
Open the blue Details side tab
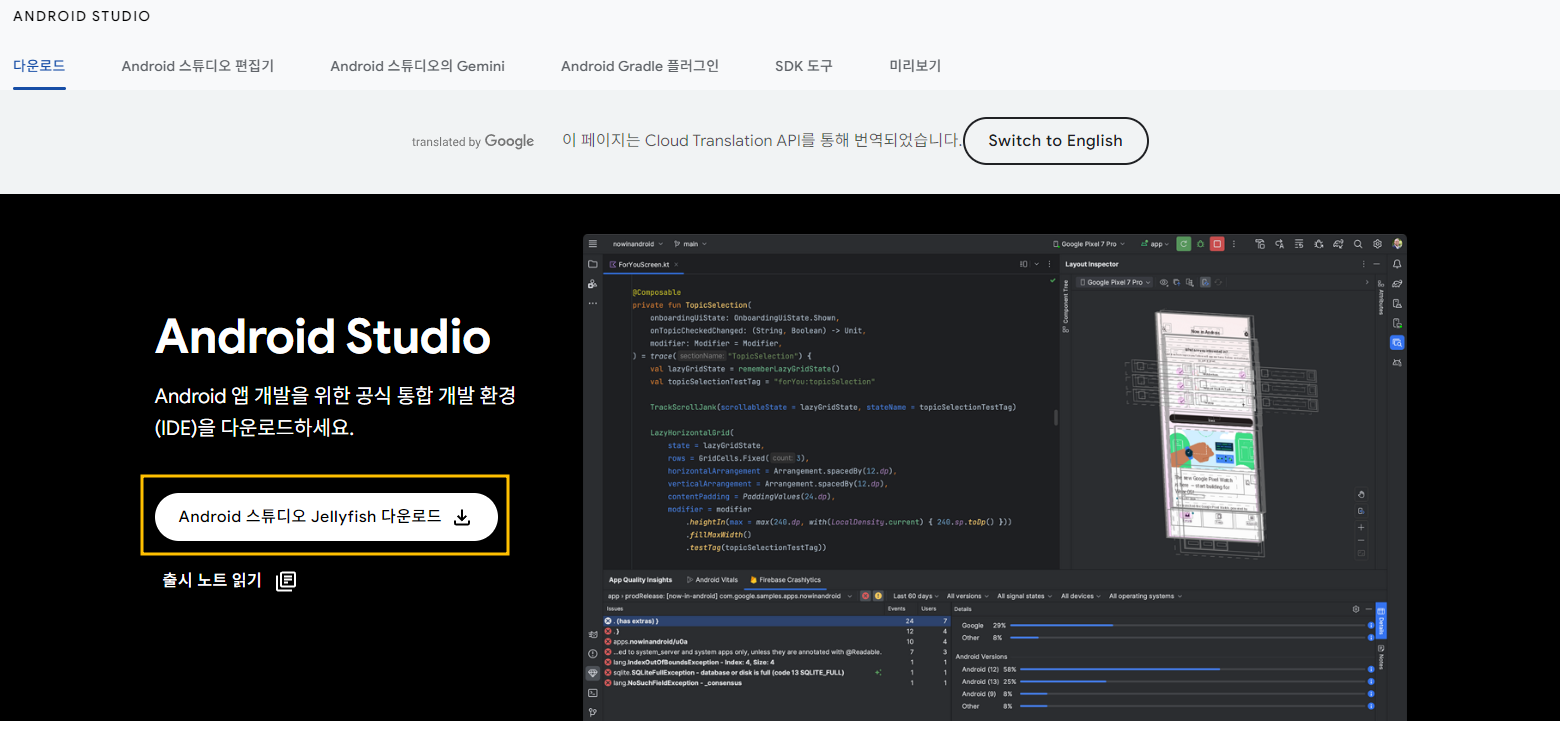[x=1381, y=620]
